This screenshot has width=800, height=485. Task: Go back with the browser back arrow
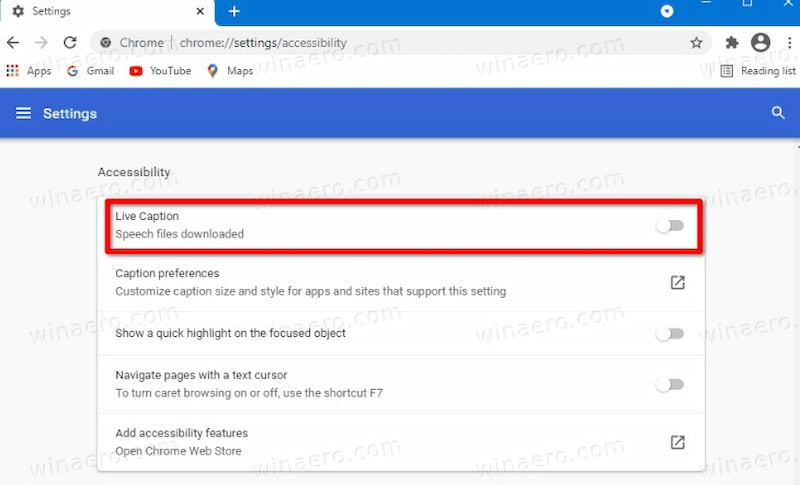pyautogui.click(x=13, y=42)
